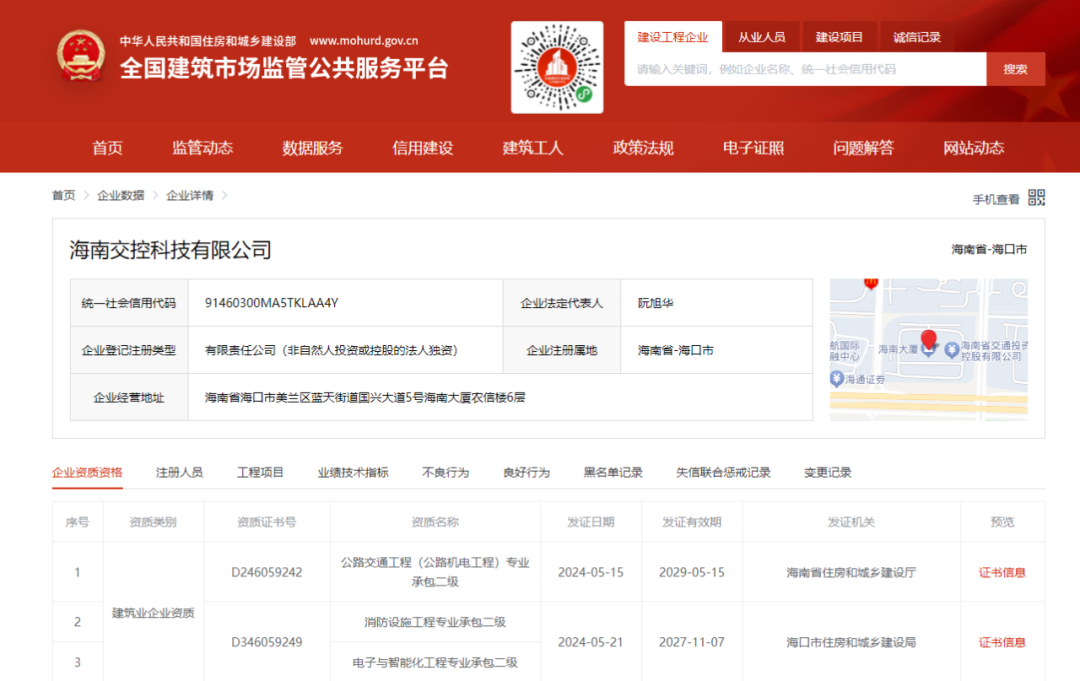Open the 变更记录 tab
This screenshot has height=681, width=1080.
pos(827,472)
